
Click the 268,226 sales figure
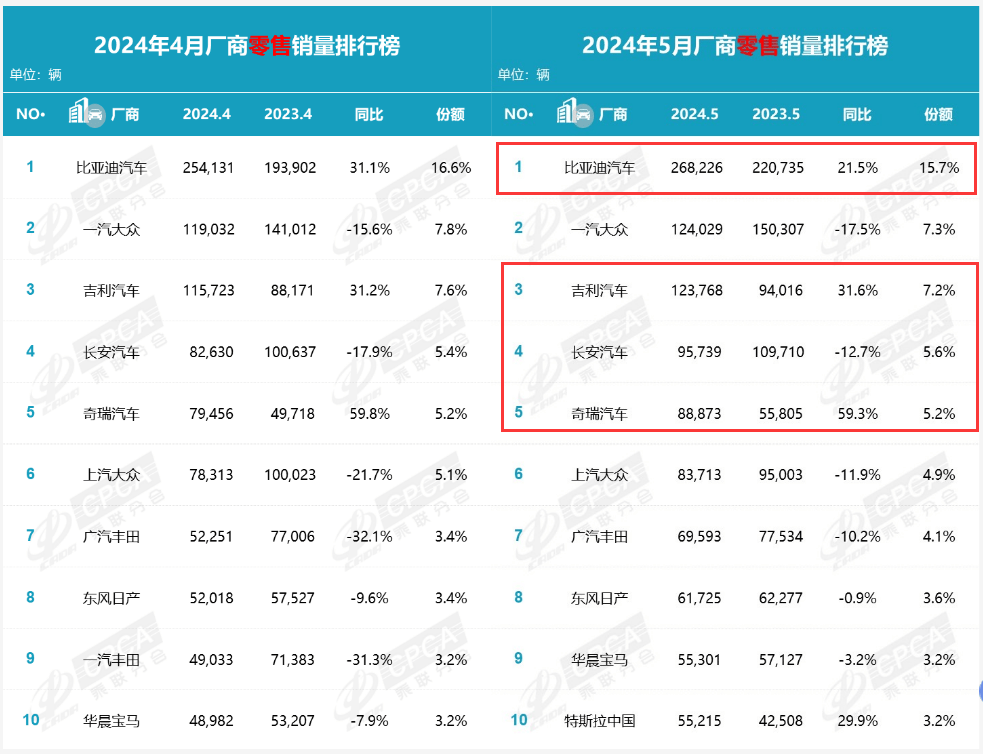695,168
